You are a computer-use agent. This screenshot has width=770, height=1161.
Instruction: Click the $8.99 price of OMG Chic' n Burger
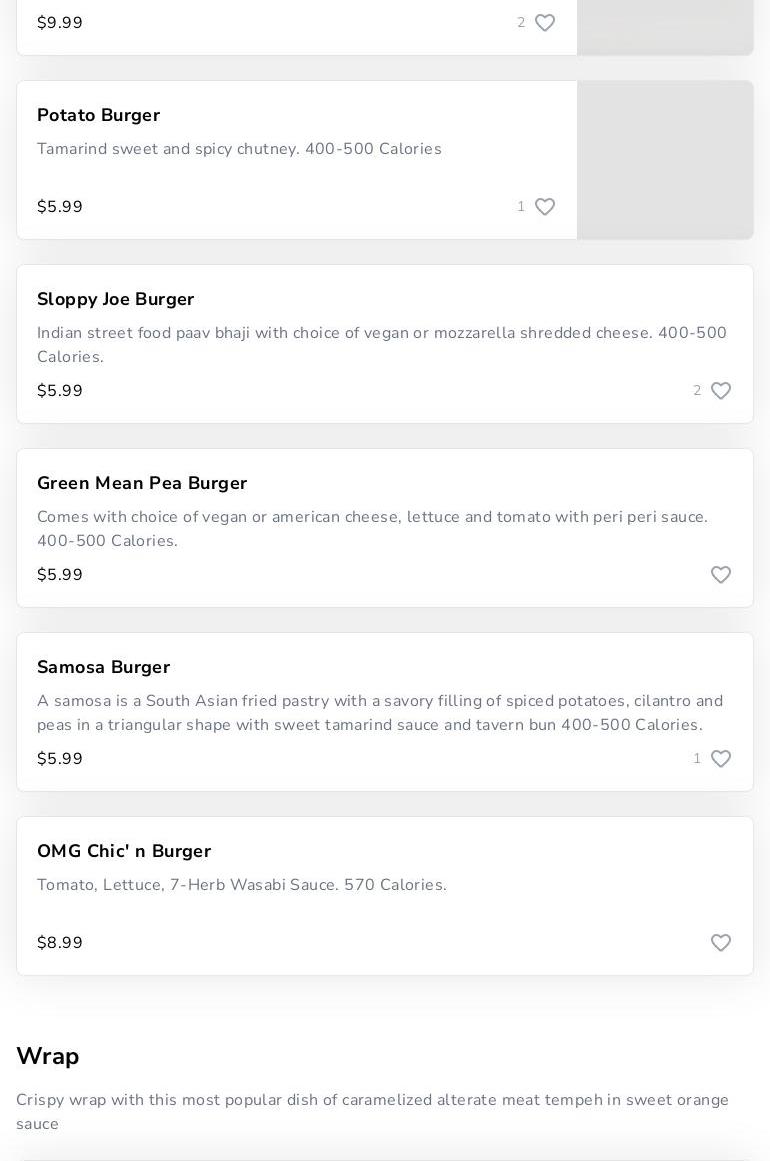coord(60,943)
